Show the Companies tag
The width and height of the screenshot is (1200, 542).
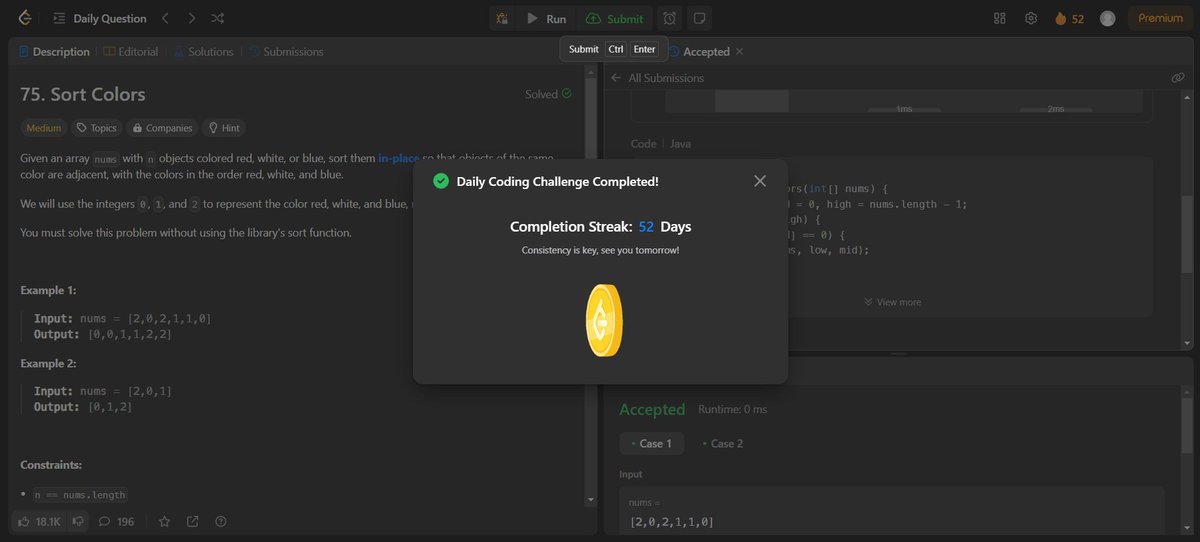[161, 128]
